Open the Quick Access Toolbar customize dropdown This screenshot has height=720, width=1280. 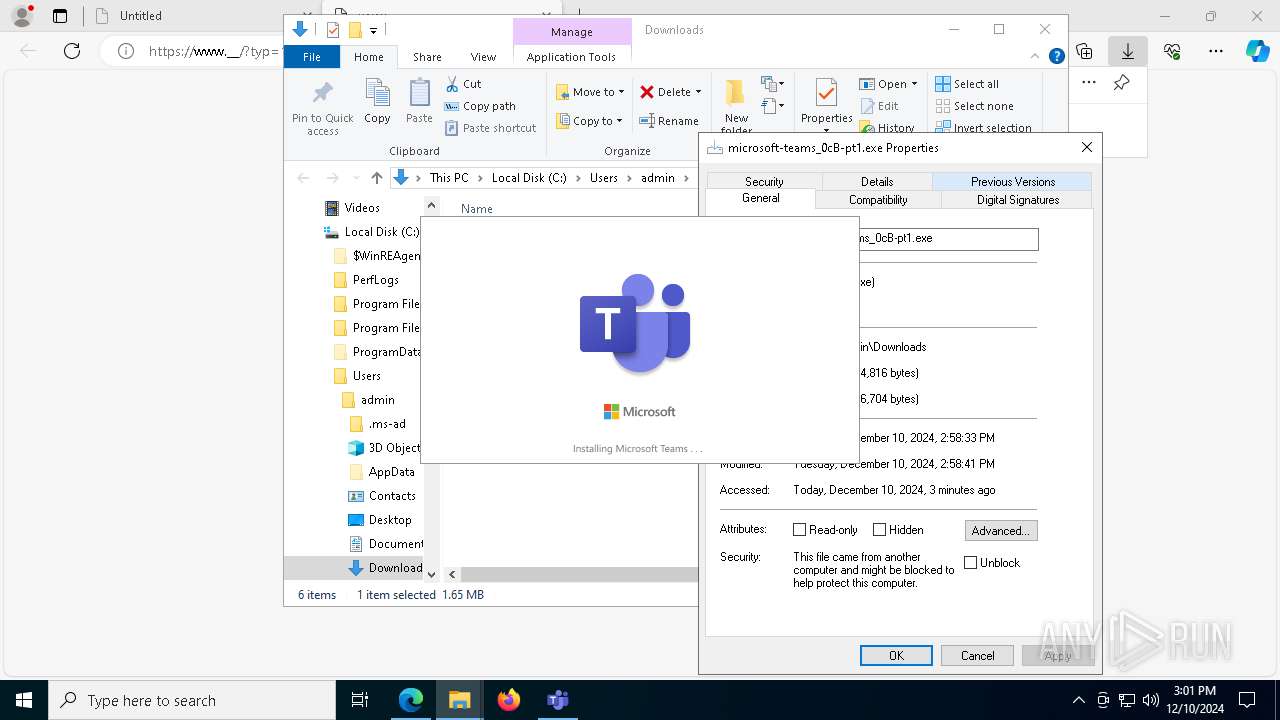pos(373,30)
